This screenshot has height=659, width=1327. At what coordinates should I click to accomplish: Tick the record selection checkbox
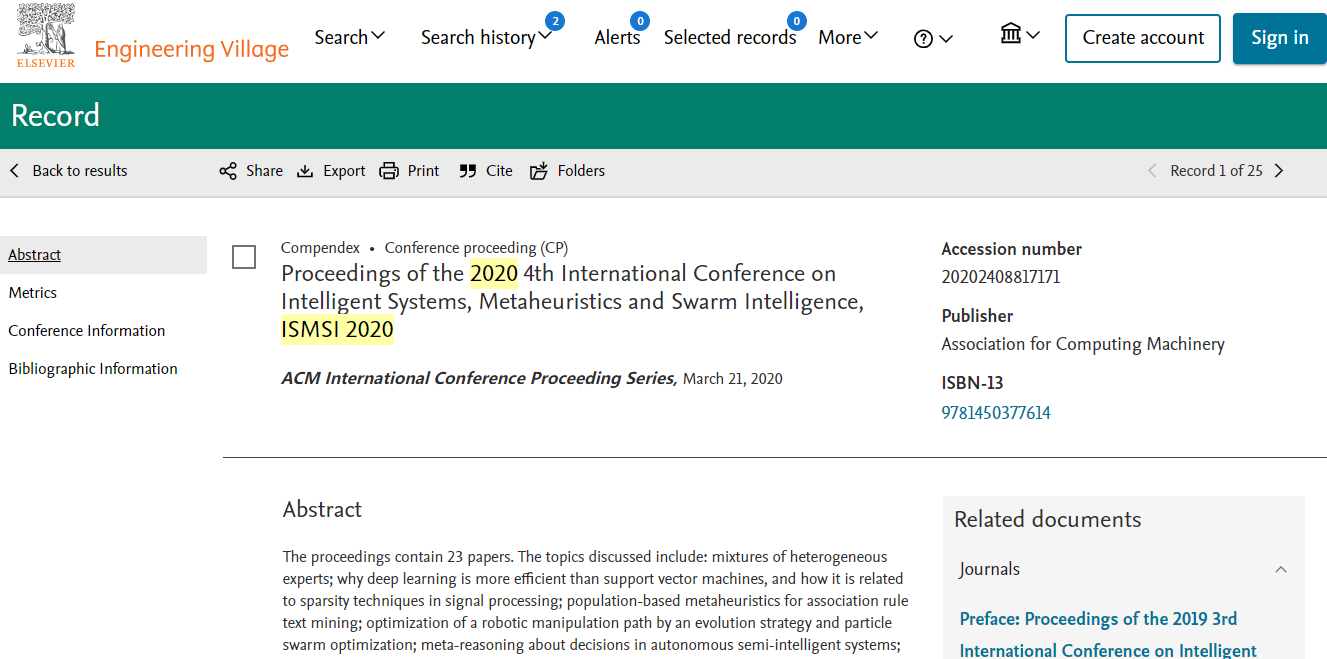(244, 257)
